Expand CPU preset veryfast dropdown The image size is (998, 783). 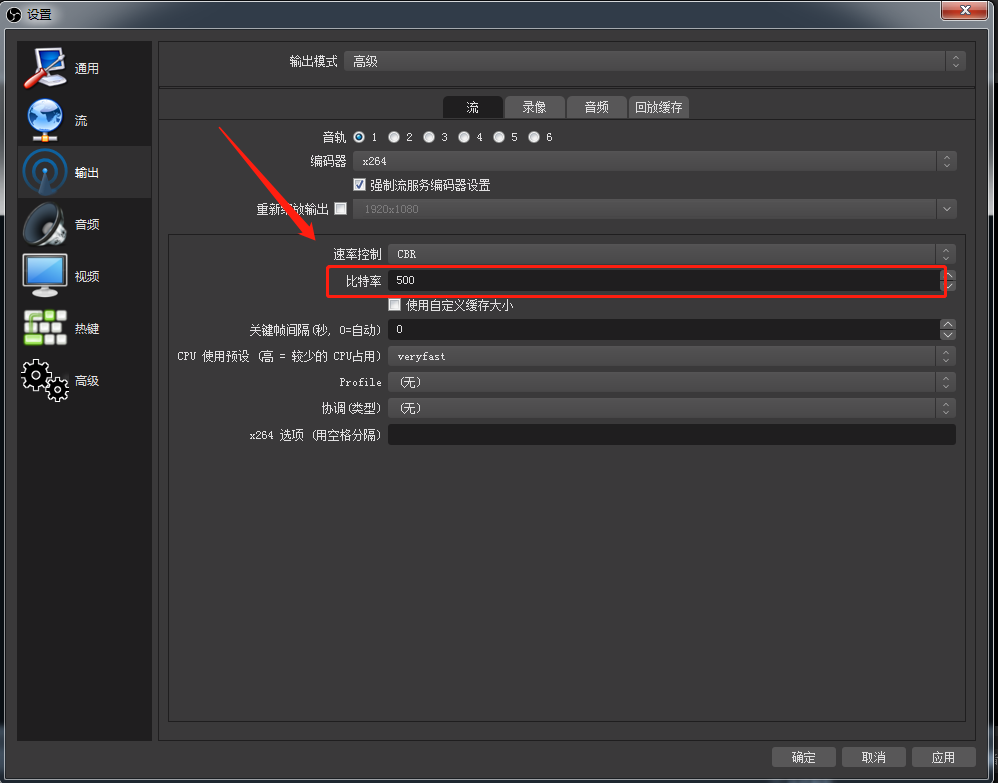pyautogui.click(x=671, y=356)
